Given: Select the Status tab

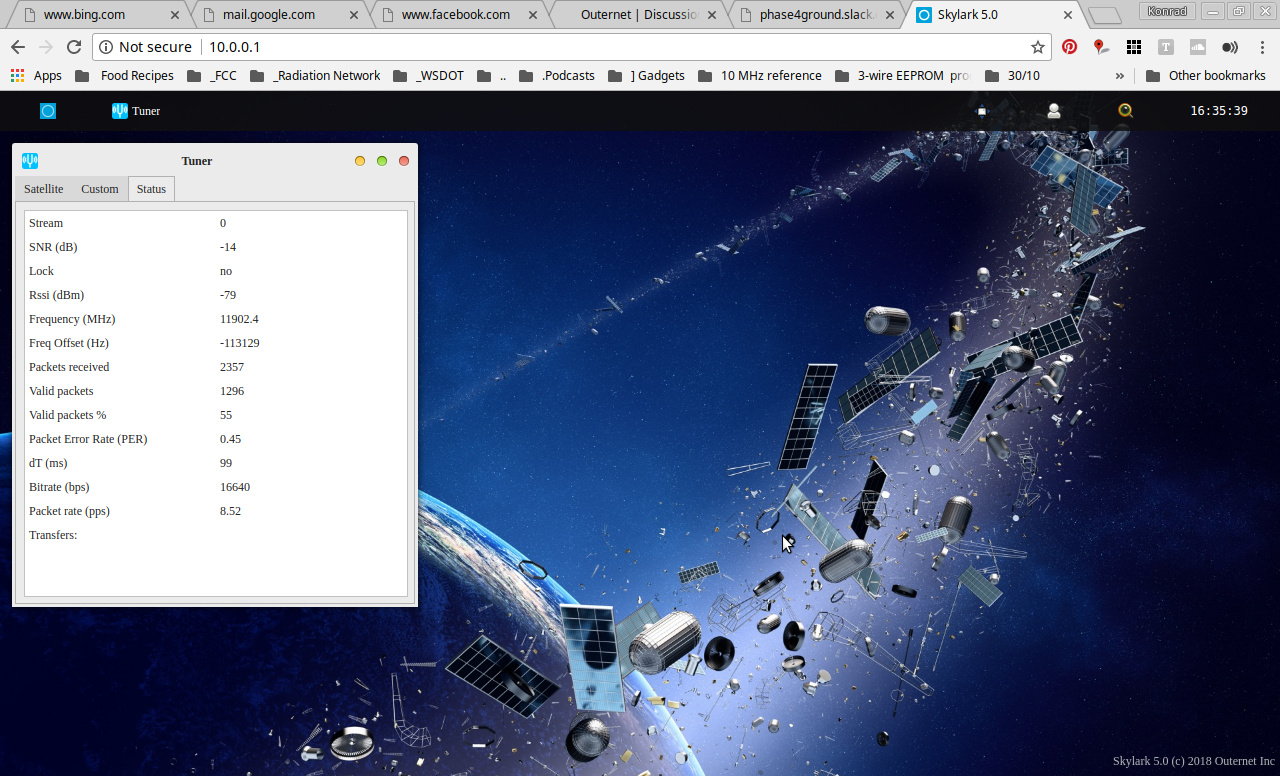Looking at the screenshot, I should click(x=152, y=189).
